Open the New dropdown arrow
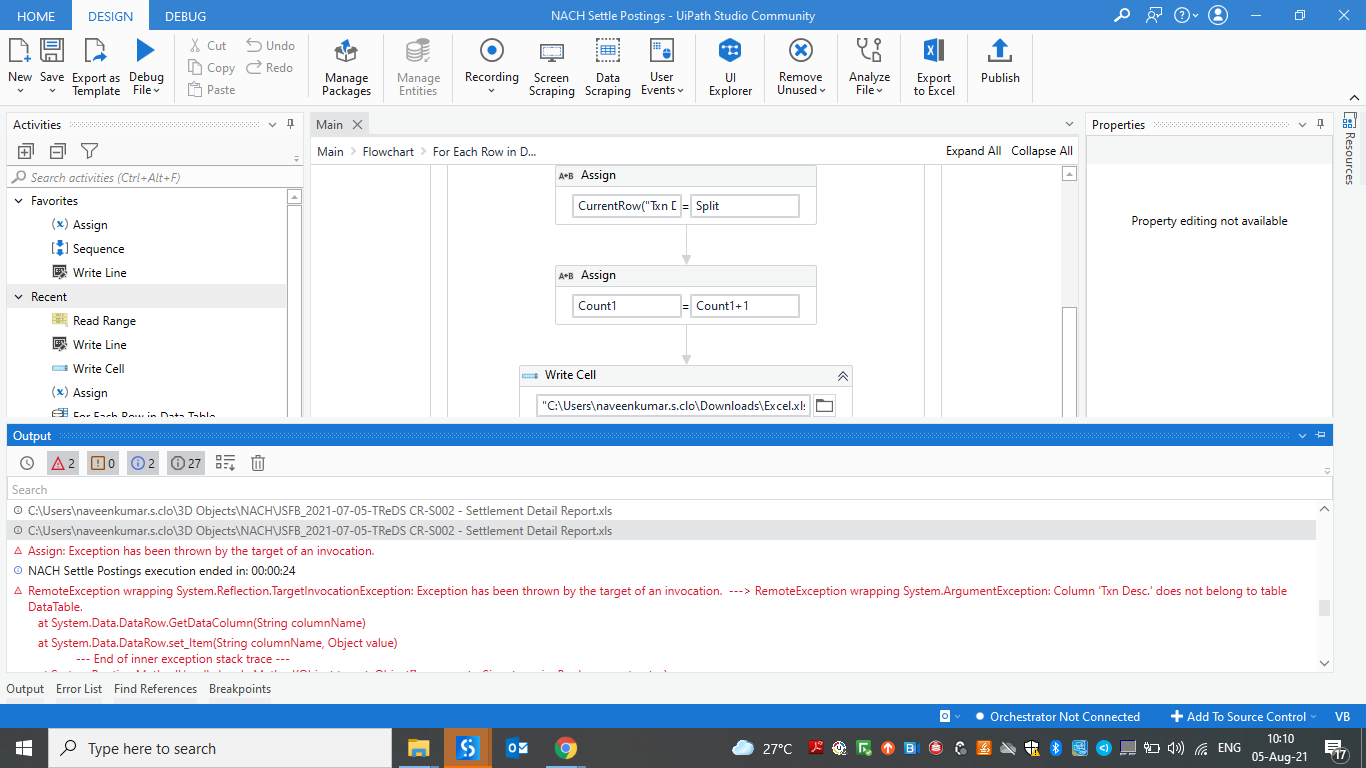 (x=20, y=91)
